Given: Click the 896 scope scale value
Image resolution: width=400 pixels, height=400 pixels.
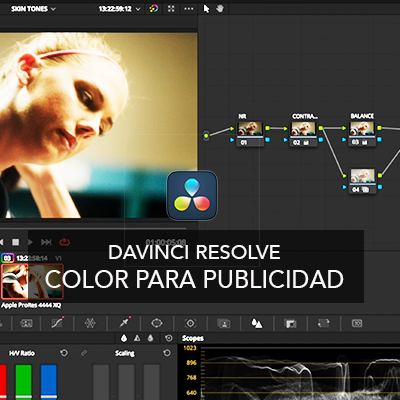Looking at the screenshot, I should coord(191,363).
